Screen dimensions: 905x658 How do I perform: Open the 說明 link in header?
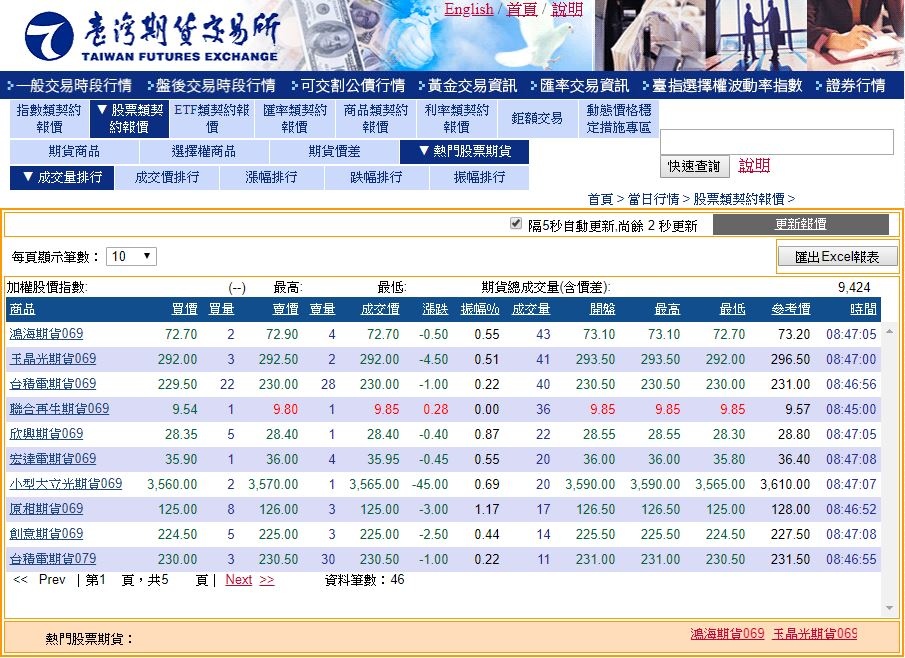(567, 9)
